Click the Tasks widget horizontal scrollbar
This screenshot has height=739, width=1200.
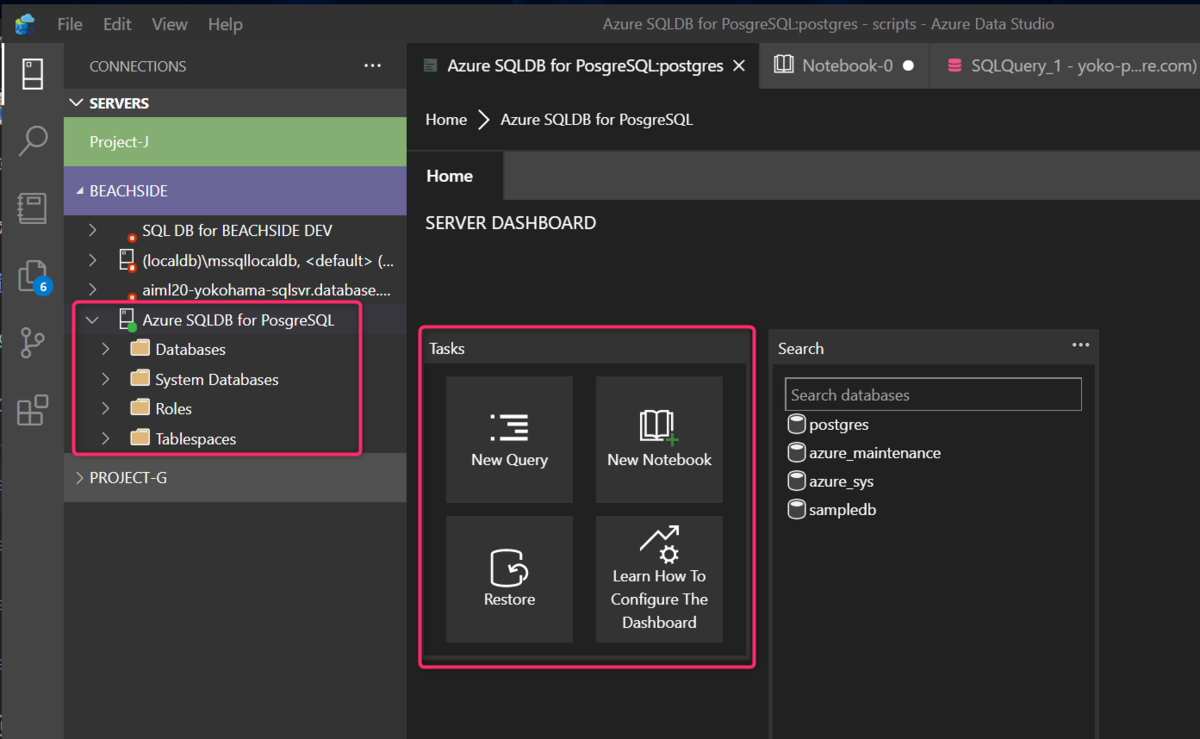(x=585, y=659)
